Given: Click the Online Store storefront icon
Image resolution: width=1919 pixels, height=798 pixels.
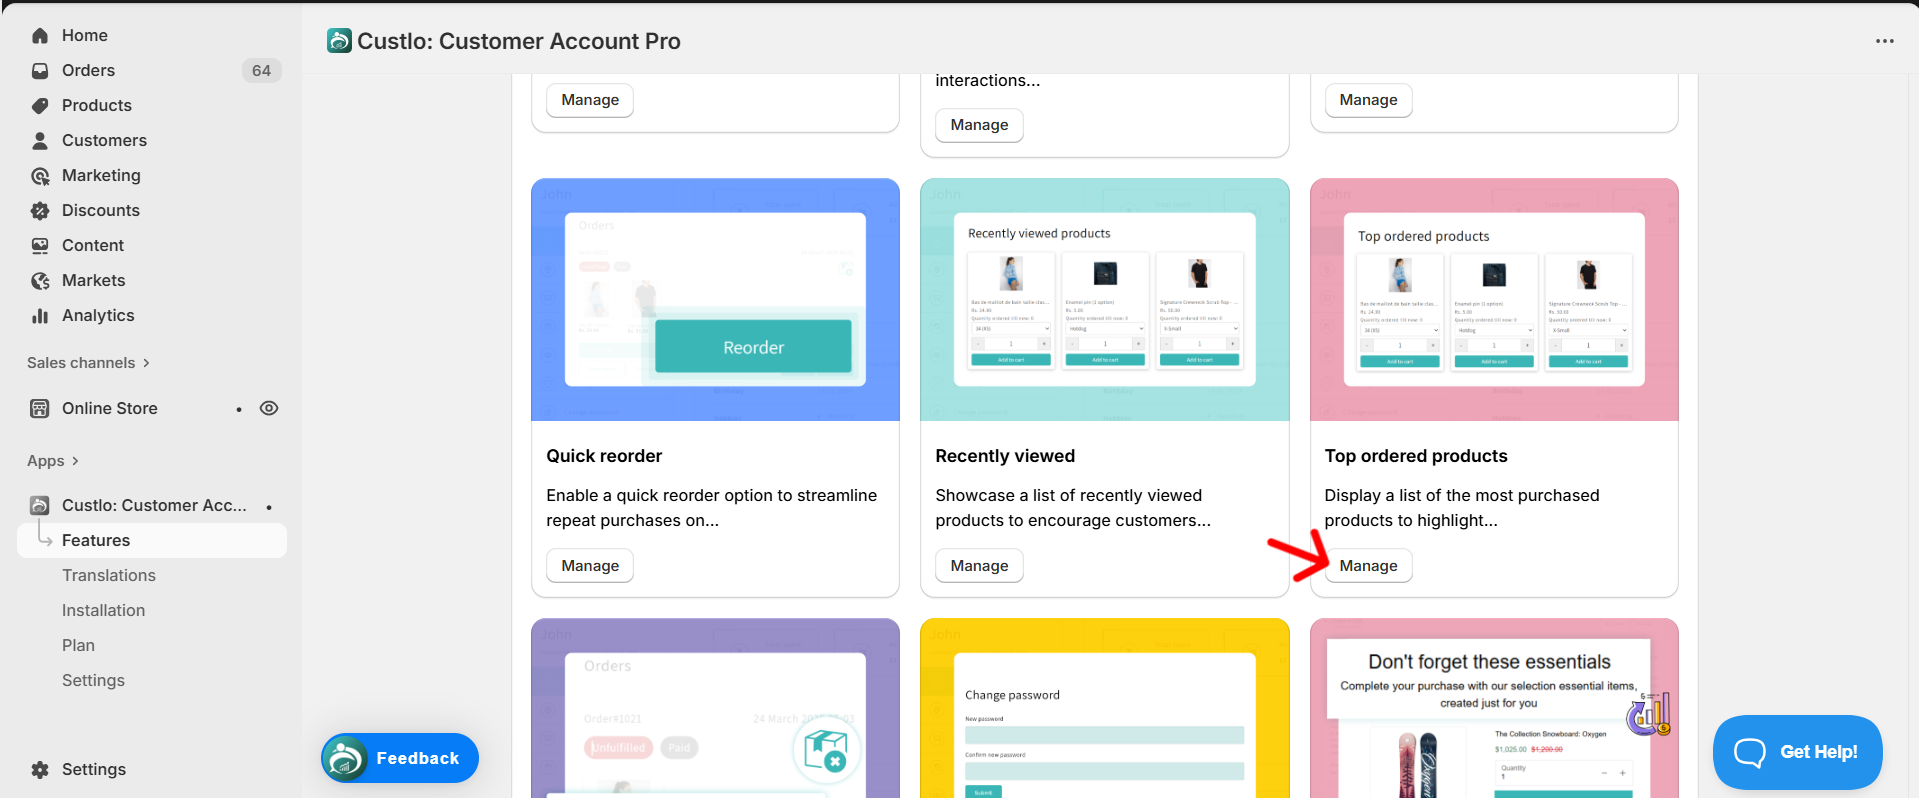Looking at the screenshot, I should click(40, 409).
